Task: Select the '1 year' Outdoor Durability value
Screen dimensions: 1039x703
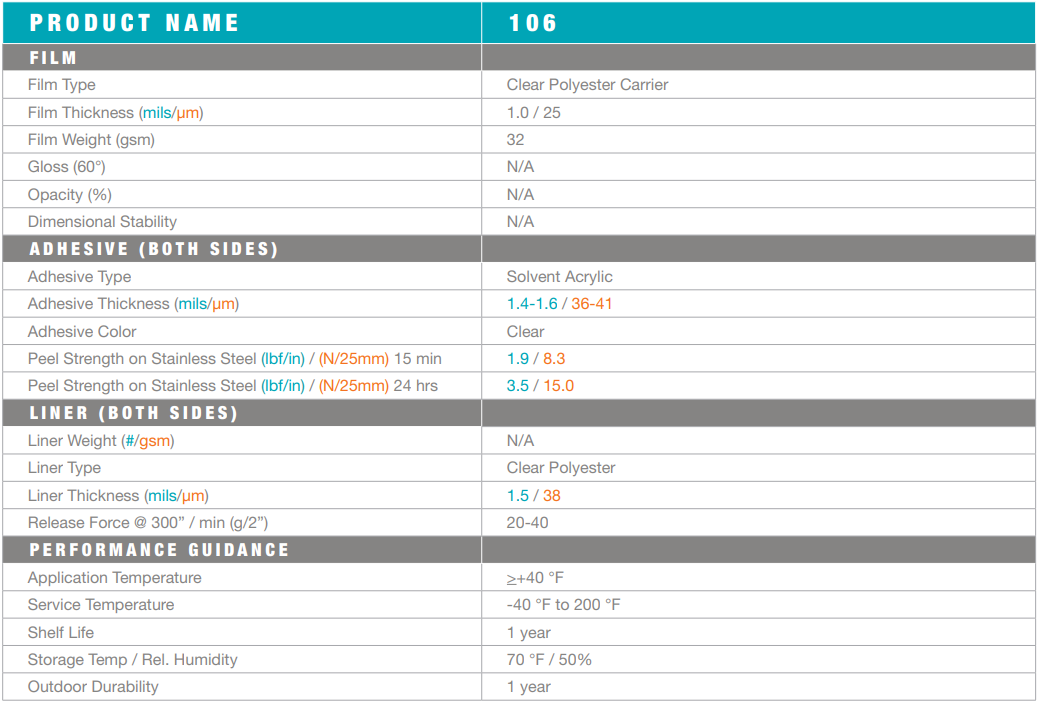Action: (529, 687)
